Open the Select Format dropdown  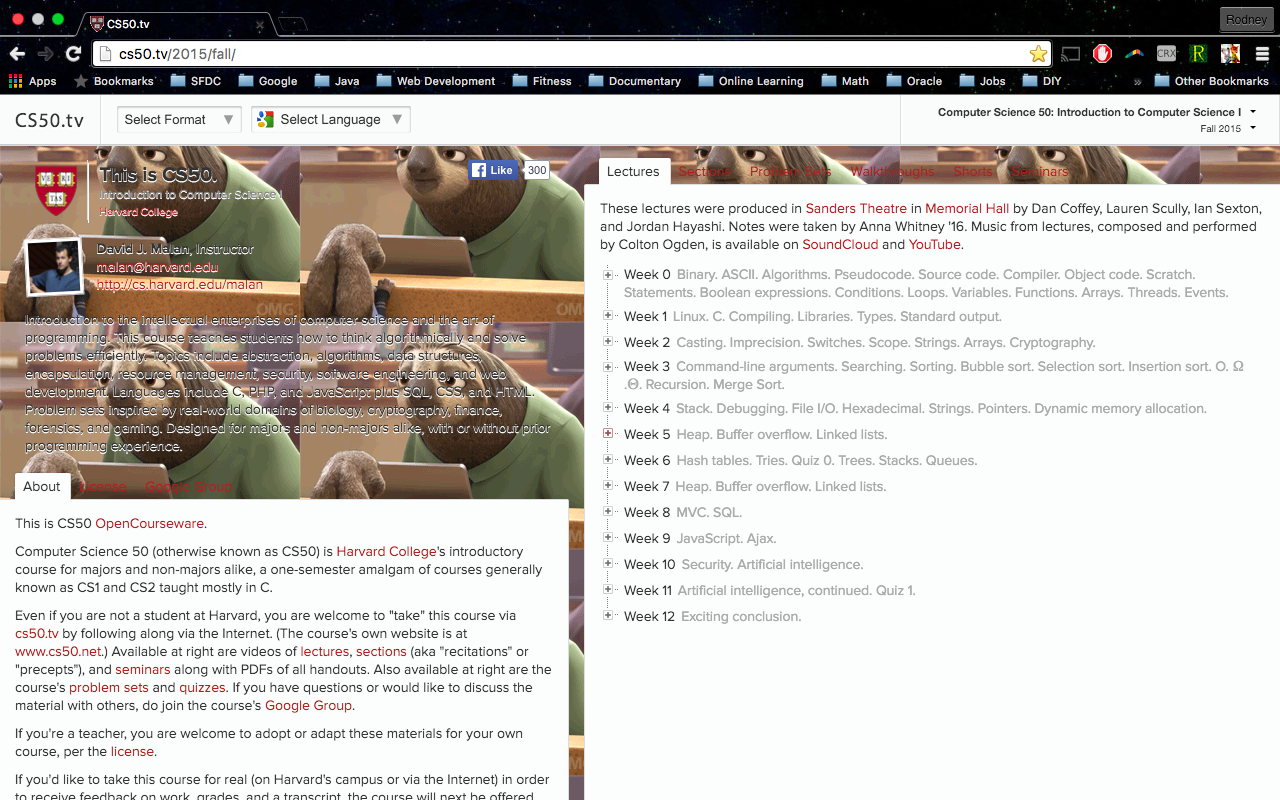(179, 120)
